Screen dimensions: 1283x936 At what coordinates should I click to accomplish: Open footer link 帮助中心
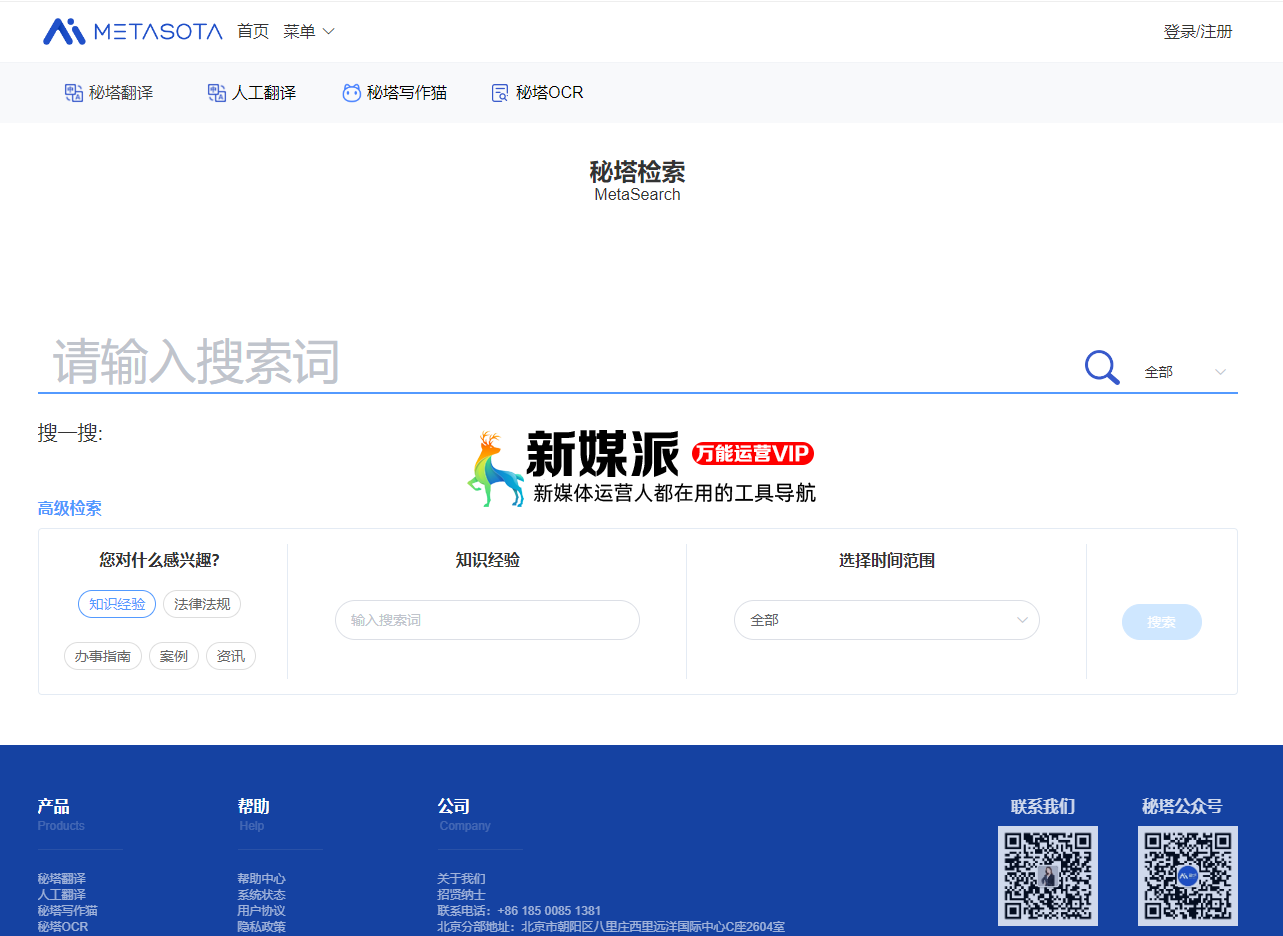(x=261, y=879)
